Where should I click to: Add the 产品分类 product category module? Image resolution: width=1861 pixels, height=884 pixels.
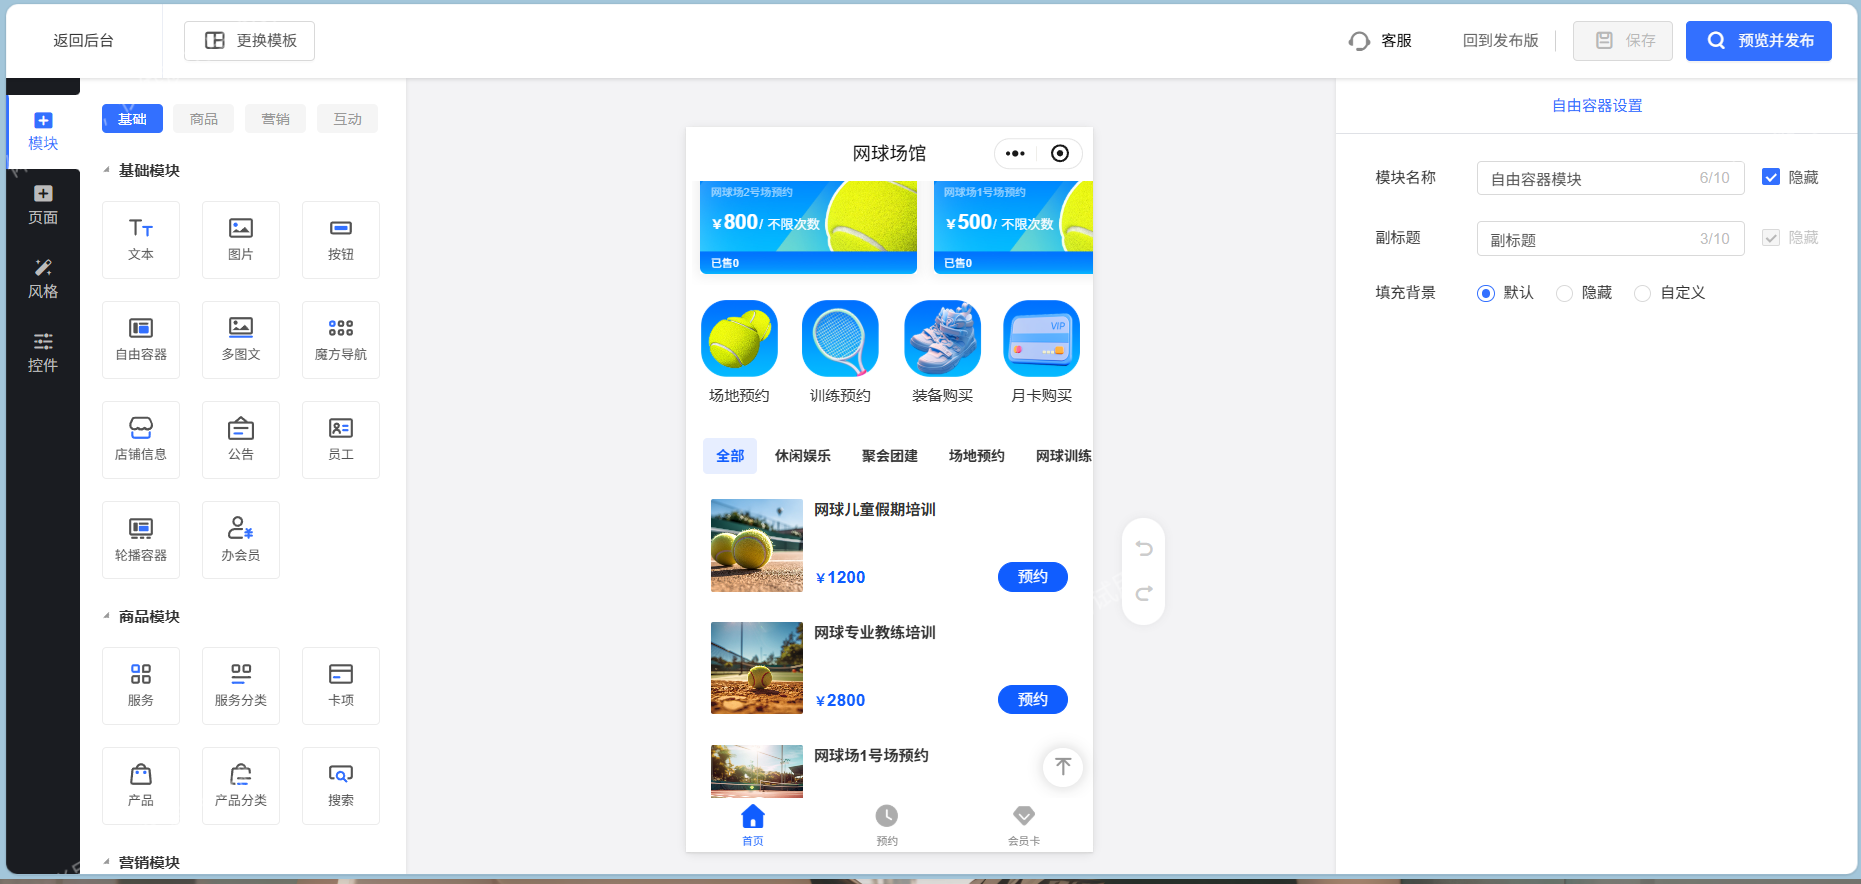tap(241, 786)
